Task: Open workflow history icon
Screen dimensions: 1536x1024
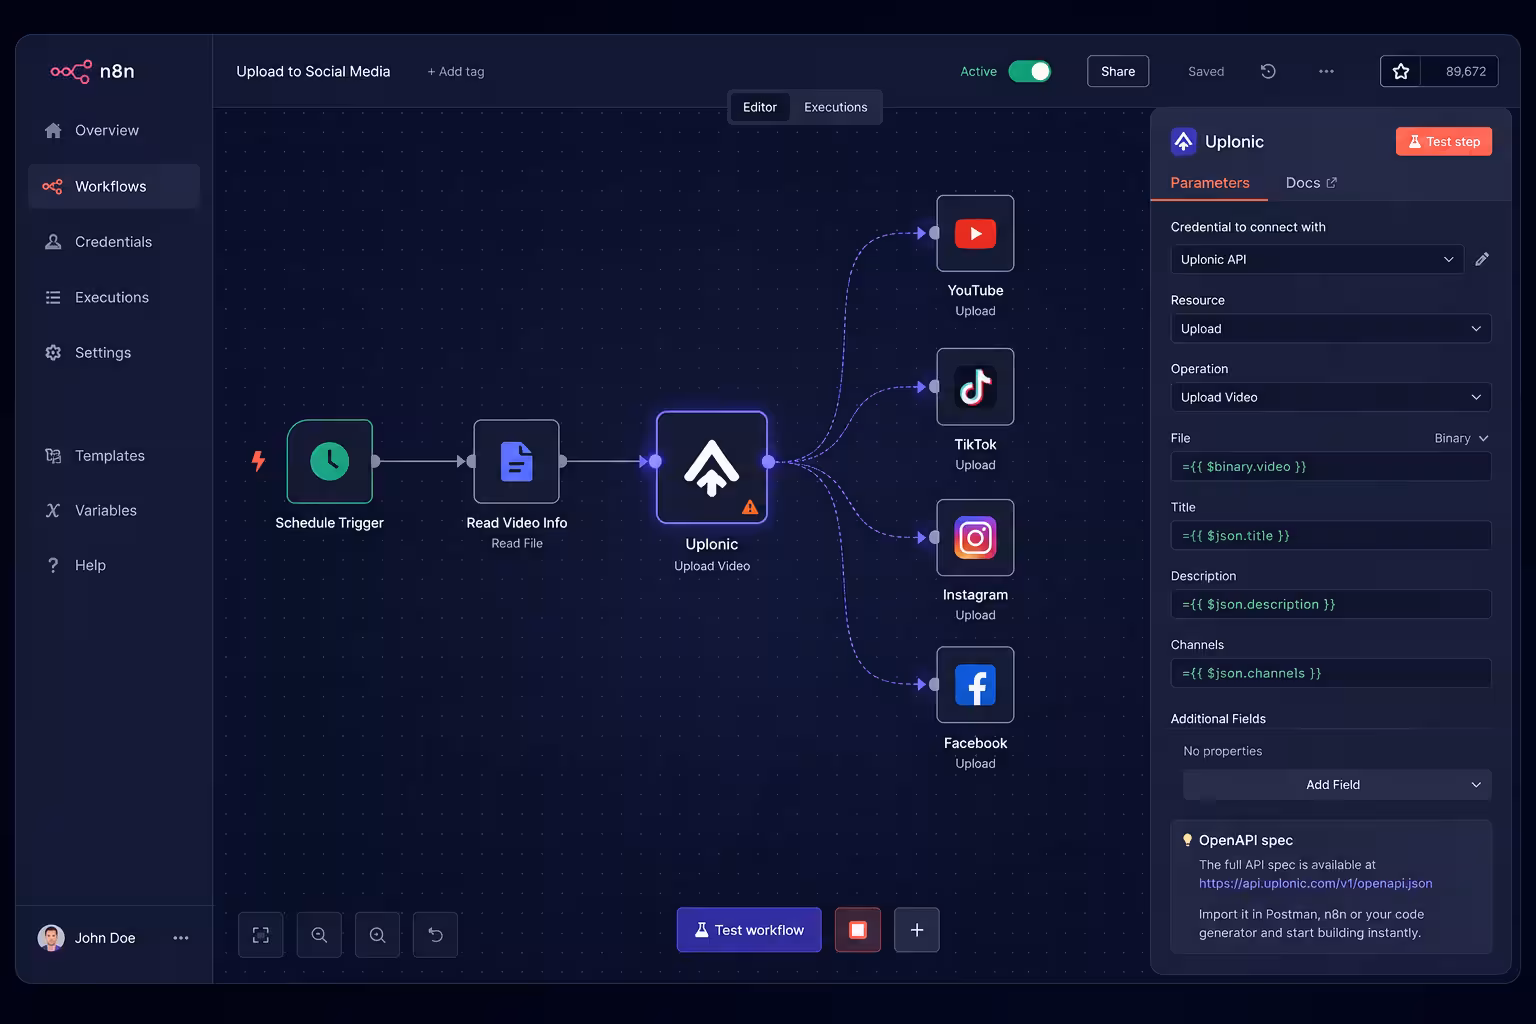Action: [x=1268, y=71]
